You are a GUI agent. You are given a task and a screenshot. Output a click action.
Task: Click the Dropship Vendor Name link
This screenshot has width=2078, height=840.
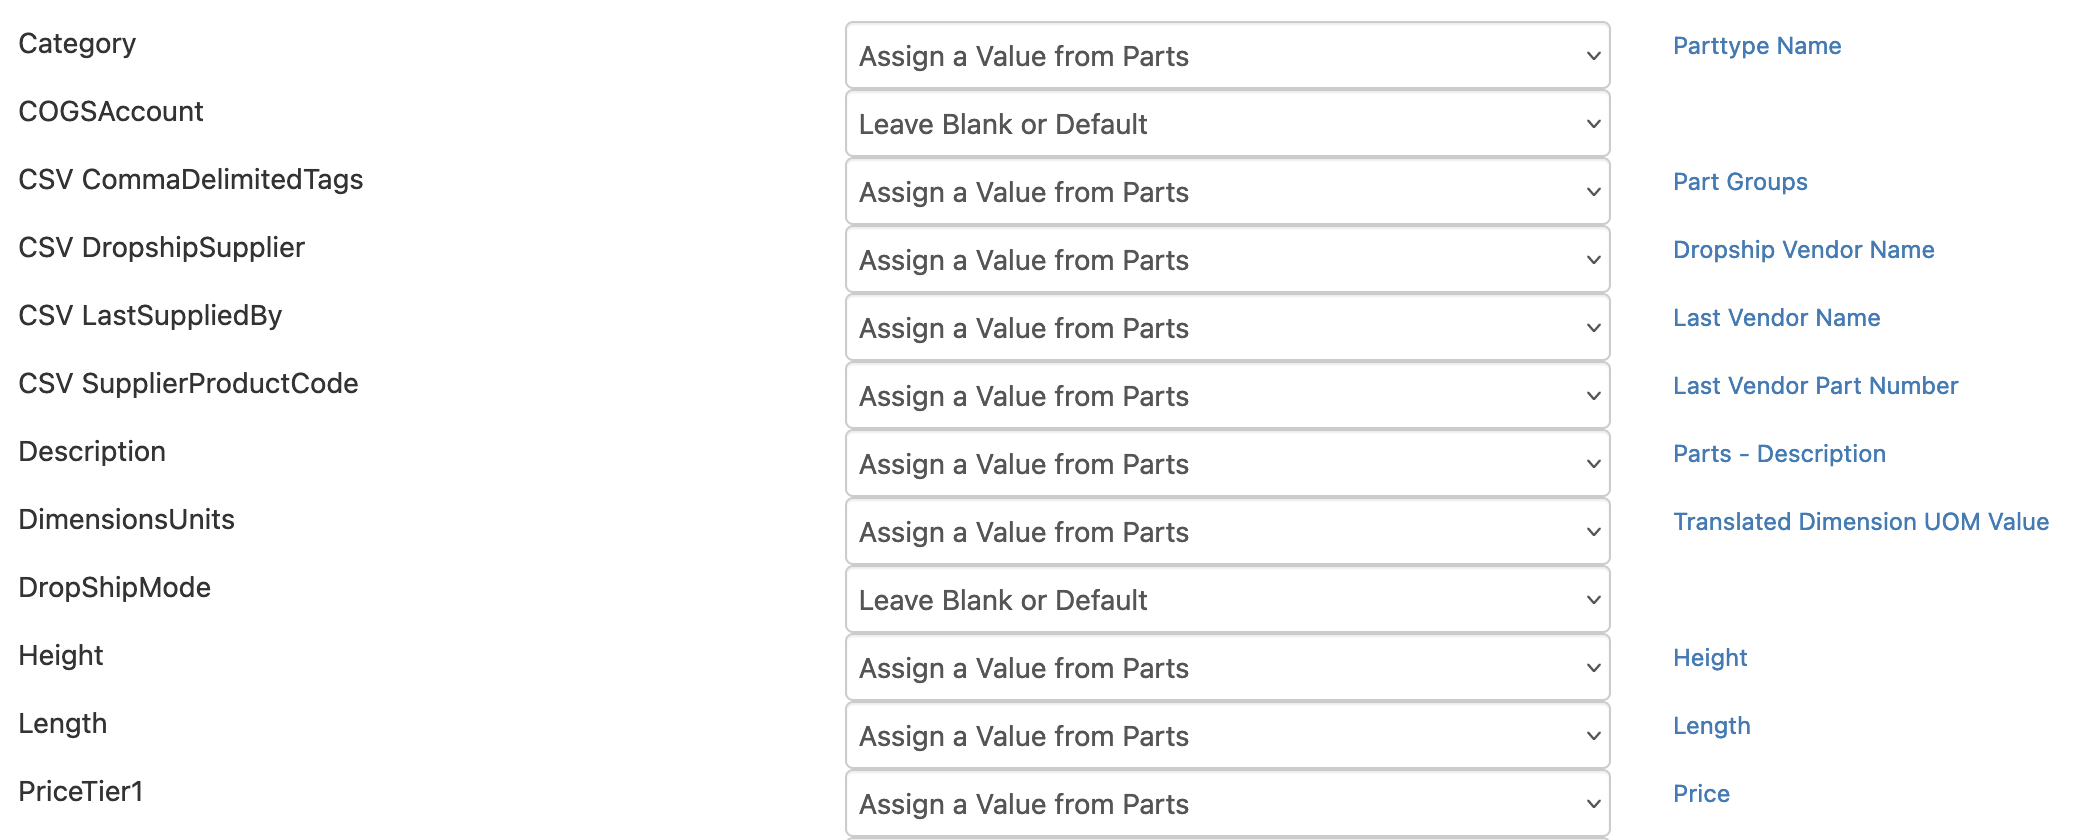click(1803, 250)
